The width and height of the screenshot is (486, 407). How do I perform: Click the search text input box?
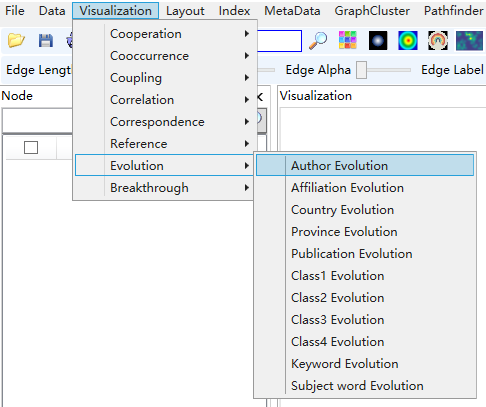coord(279,41)
